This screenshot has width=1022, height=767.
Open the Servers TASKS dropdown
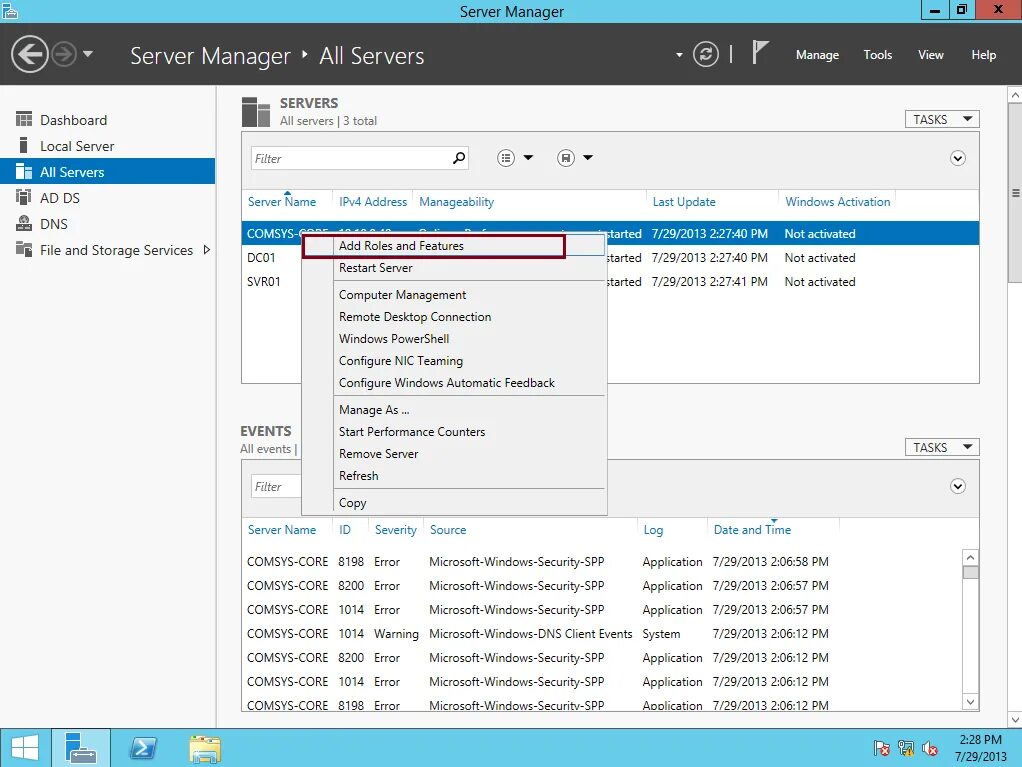[942, 119]
